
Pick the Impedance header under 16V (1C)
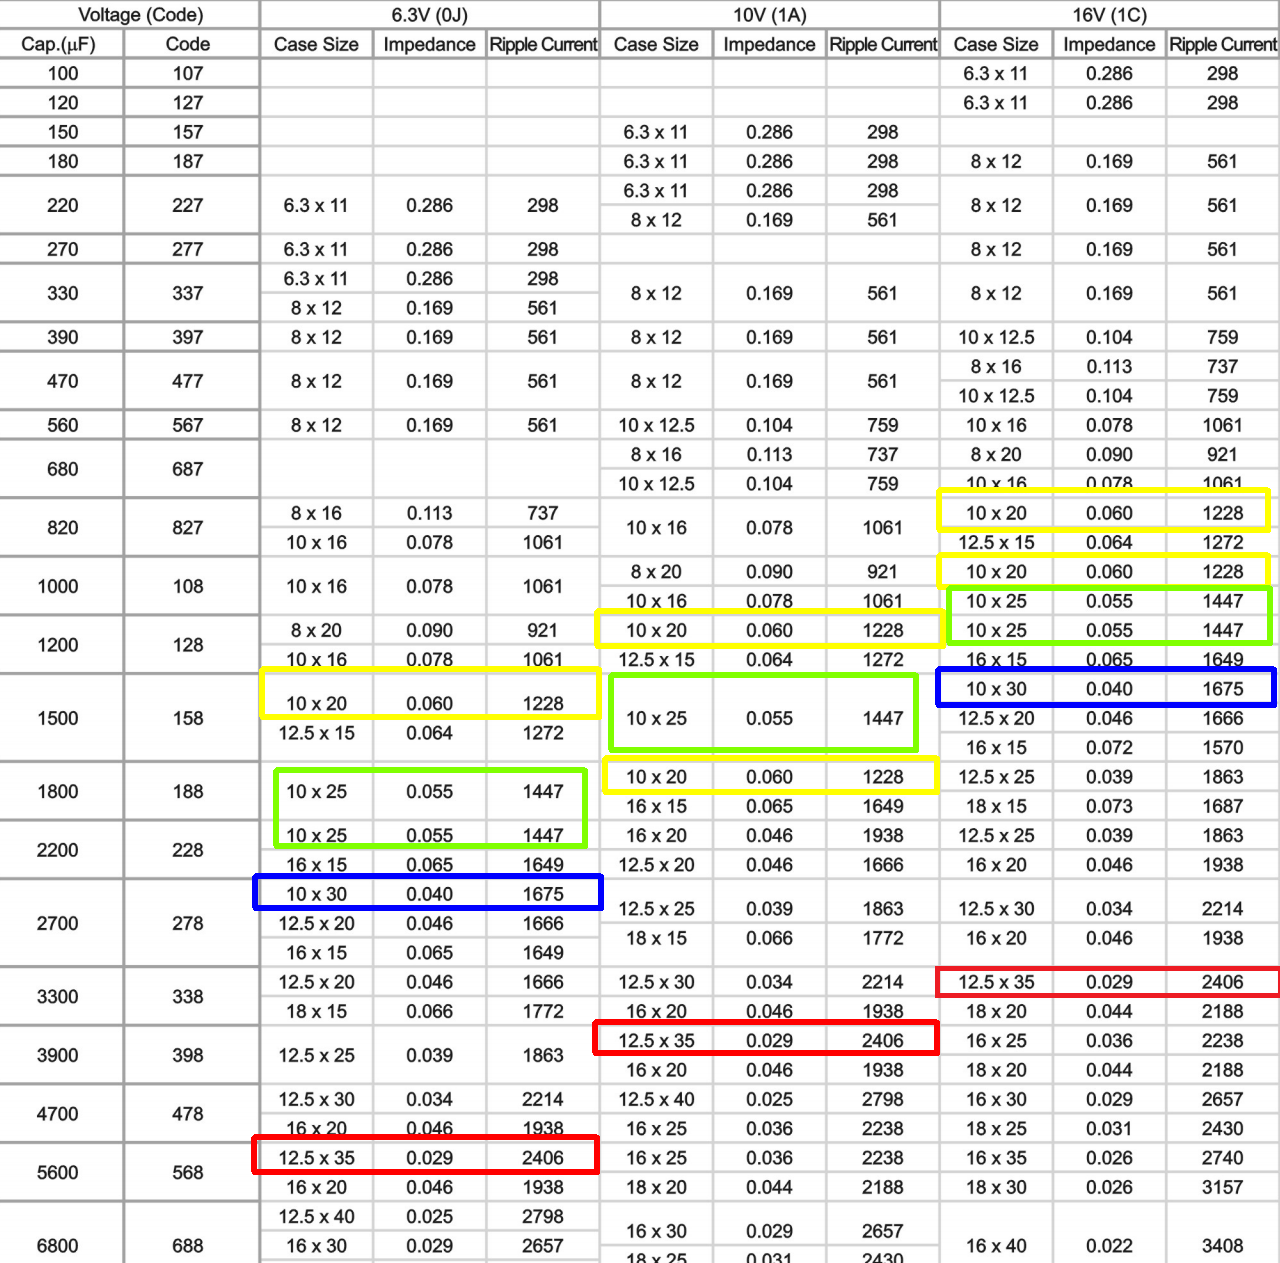1110,44
